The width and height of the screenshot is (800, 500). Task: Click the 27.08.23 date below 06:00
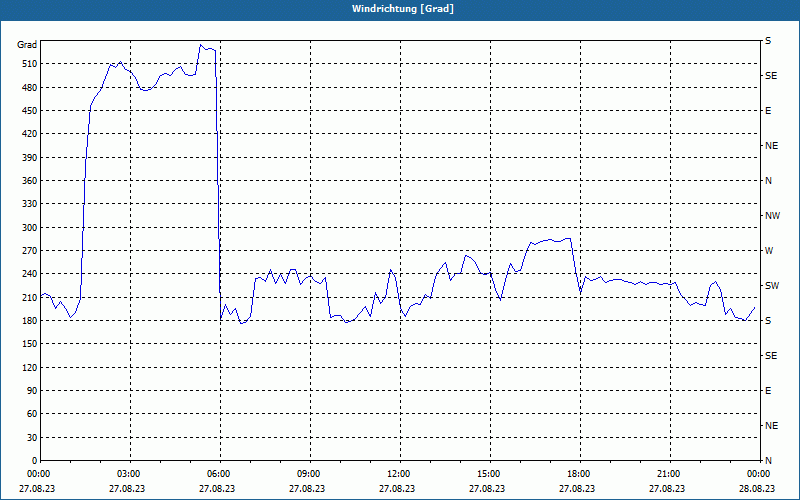[x=217, y=488]
